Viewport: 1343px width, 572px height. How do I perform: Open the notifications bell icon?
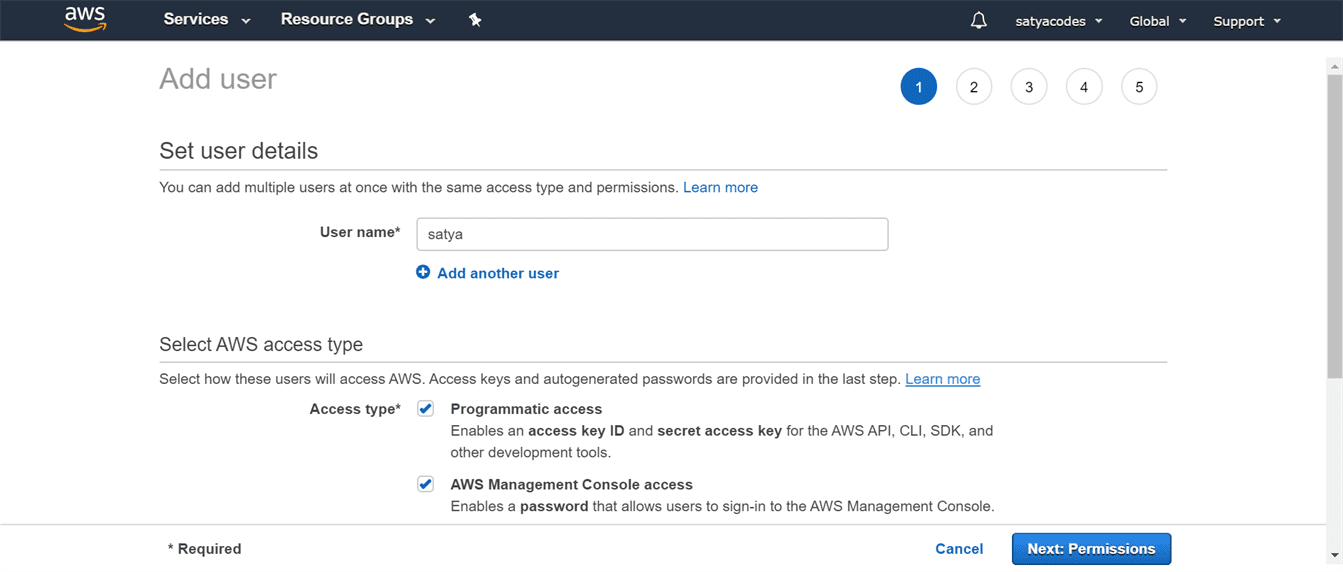978,20
